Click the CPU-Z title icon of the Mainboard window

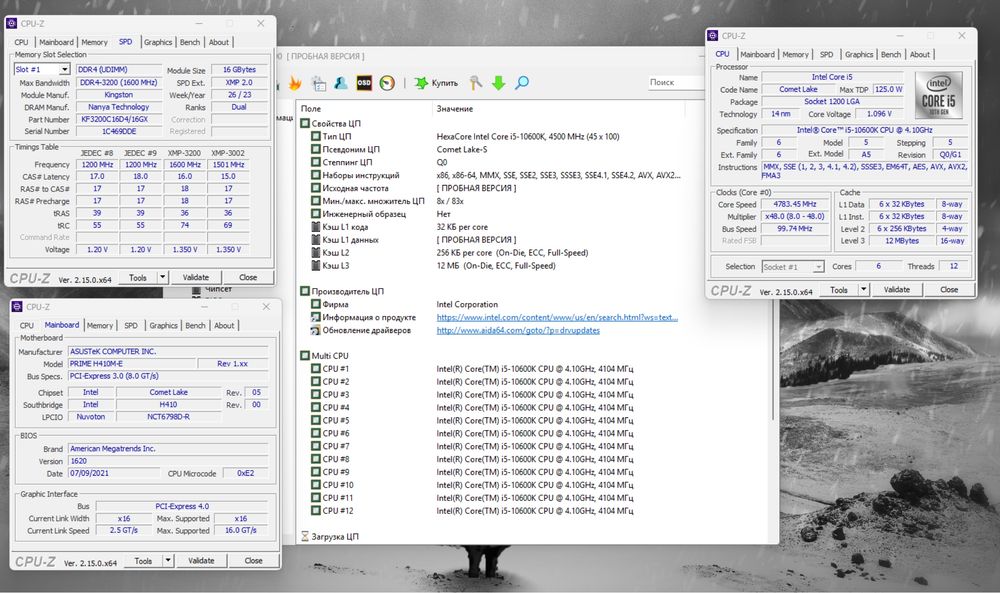point(17,307)
